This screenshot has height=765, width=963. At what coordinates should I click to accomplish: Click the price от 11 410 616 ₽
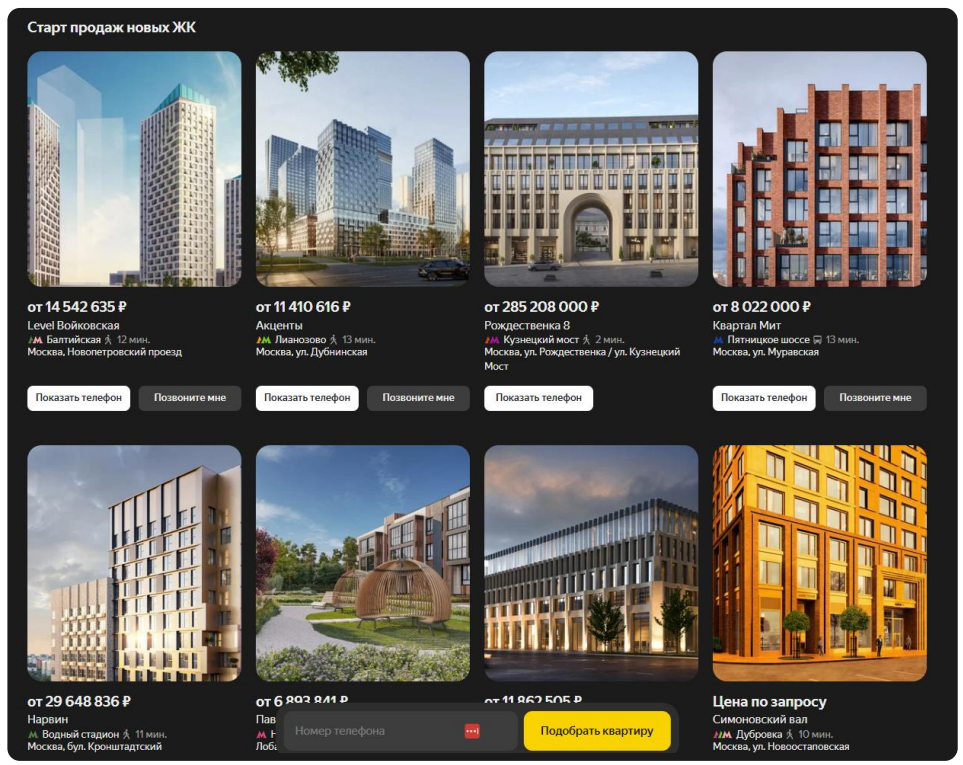pyautogui.click(x=303, y=306)
